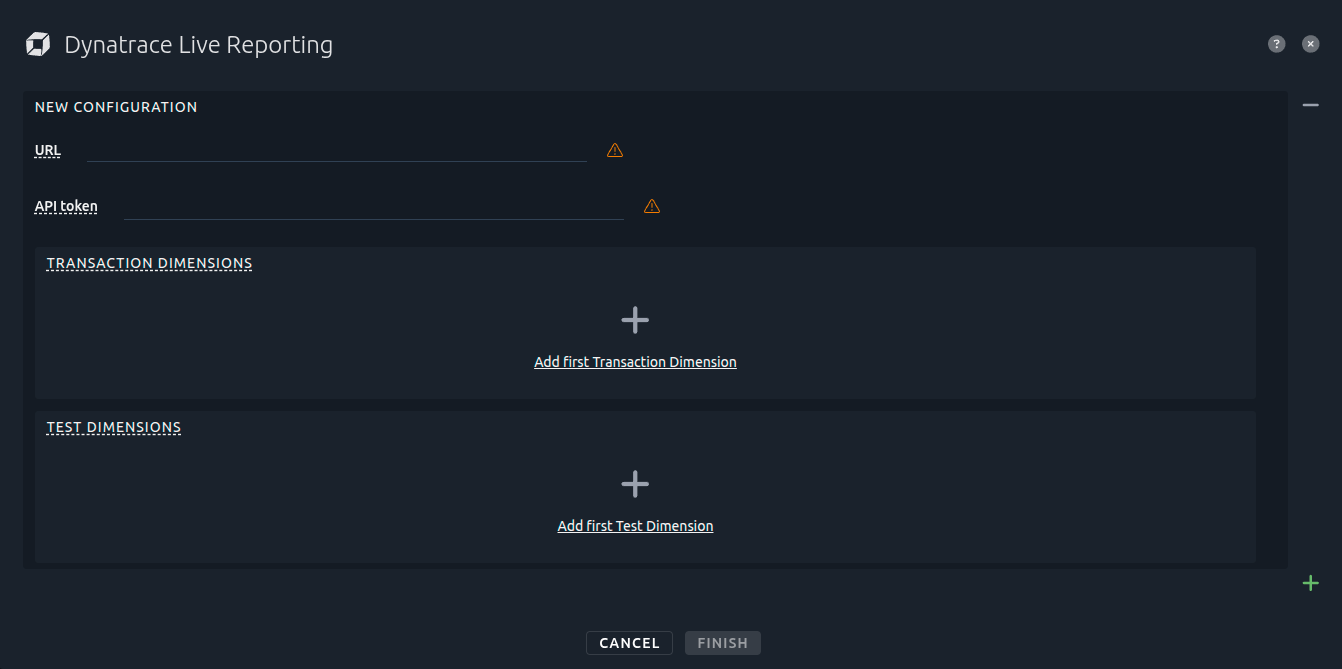Focus the API token input field

click(373, 207)
